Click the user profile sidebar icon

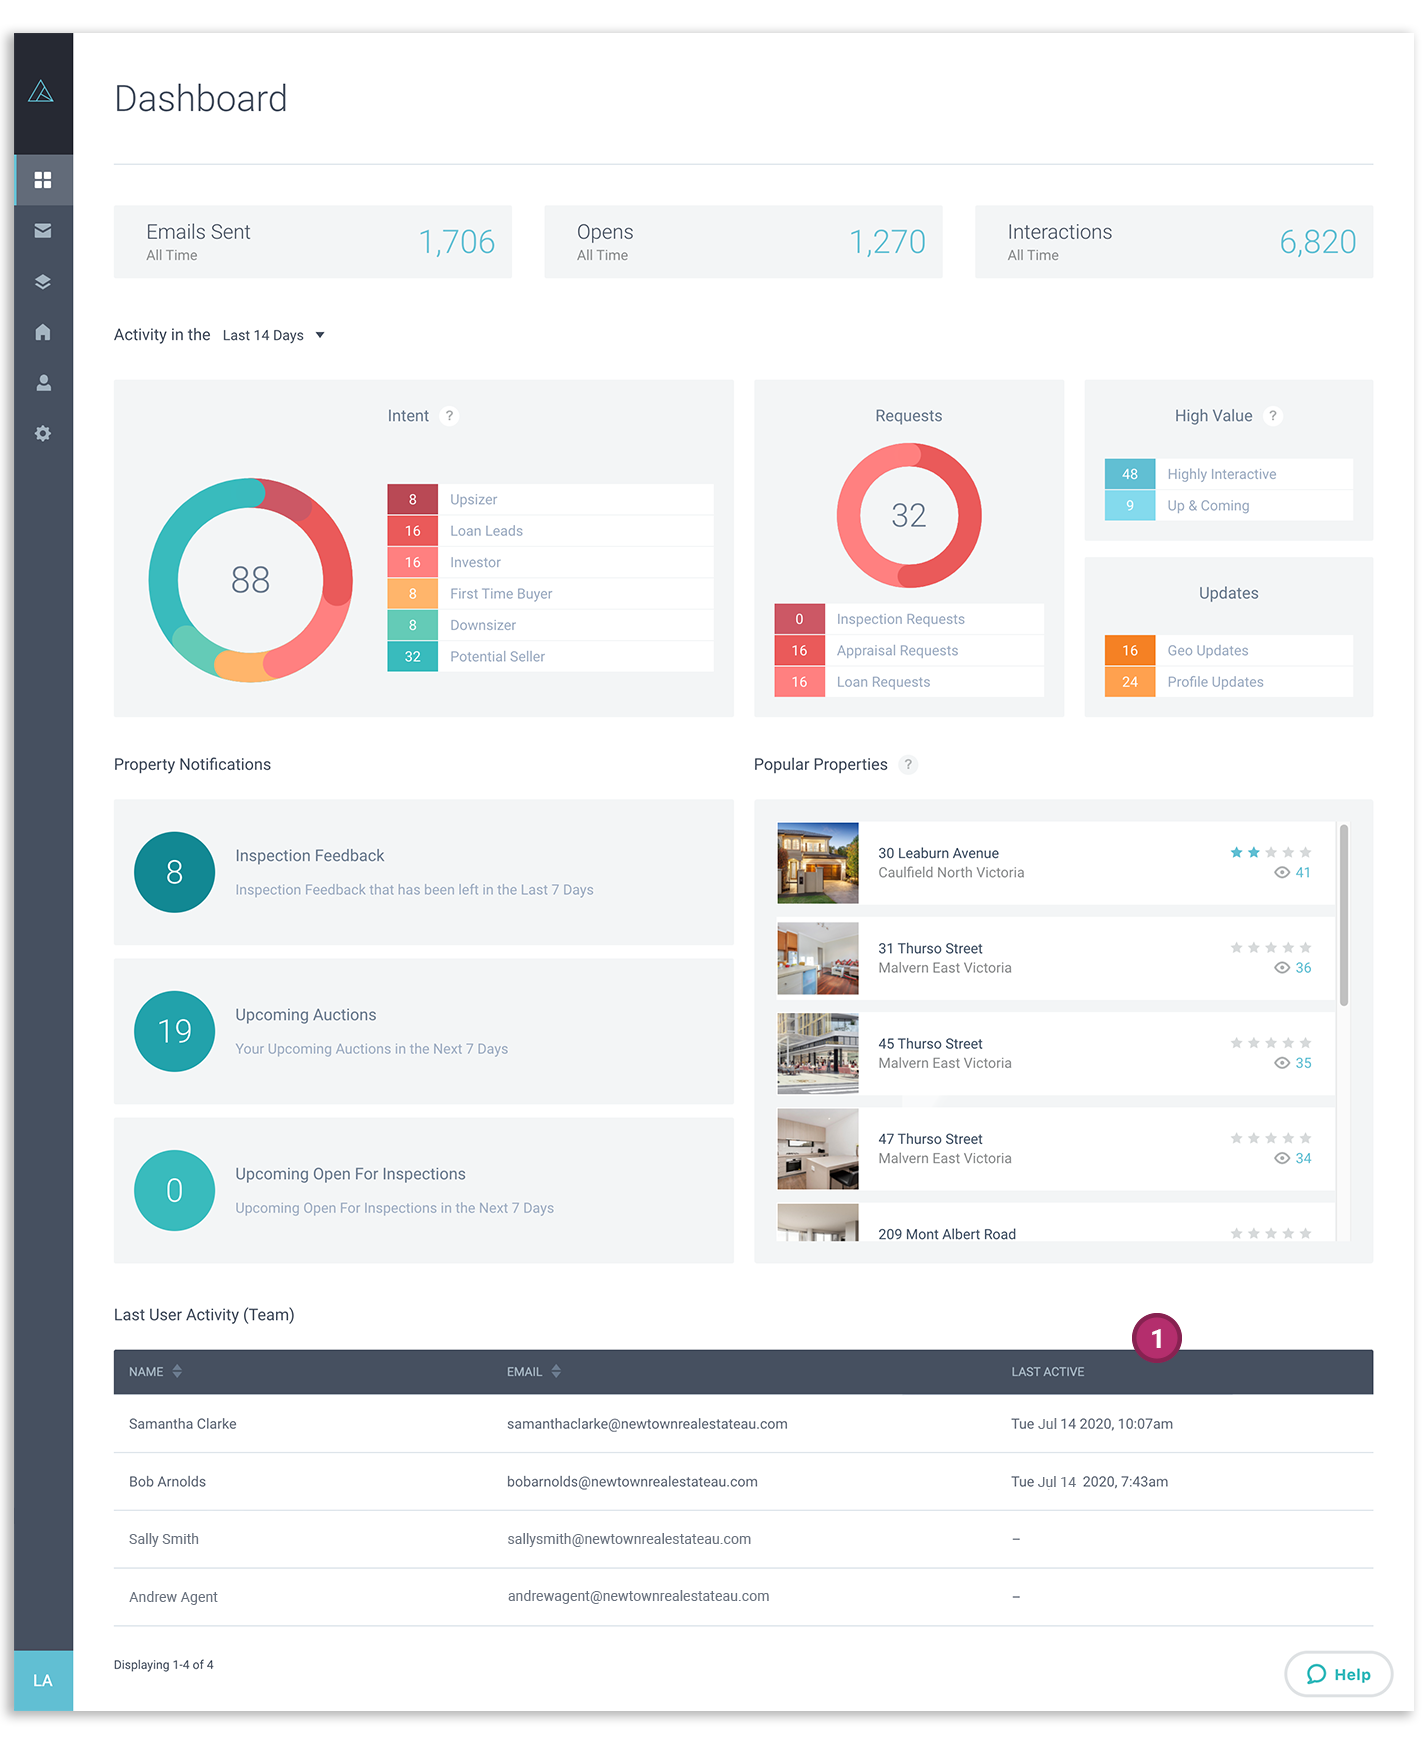42,383
